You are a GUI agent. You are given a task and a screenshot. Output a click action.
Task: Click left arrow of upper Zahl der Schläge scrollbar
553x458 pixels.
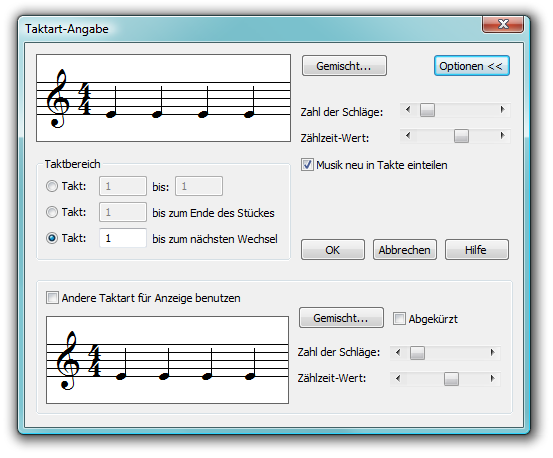click(408, 110)
